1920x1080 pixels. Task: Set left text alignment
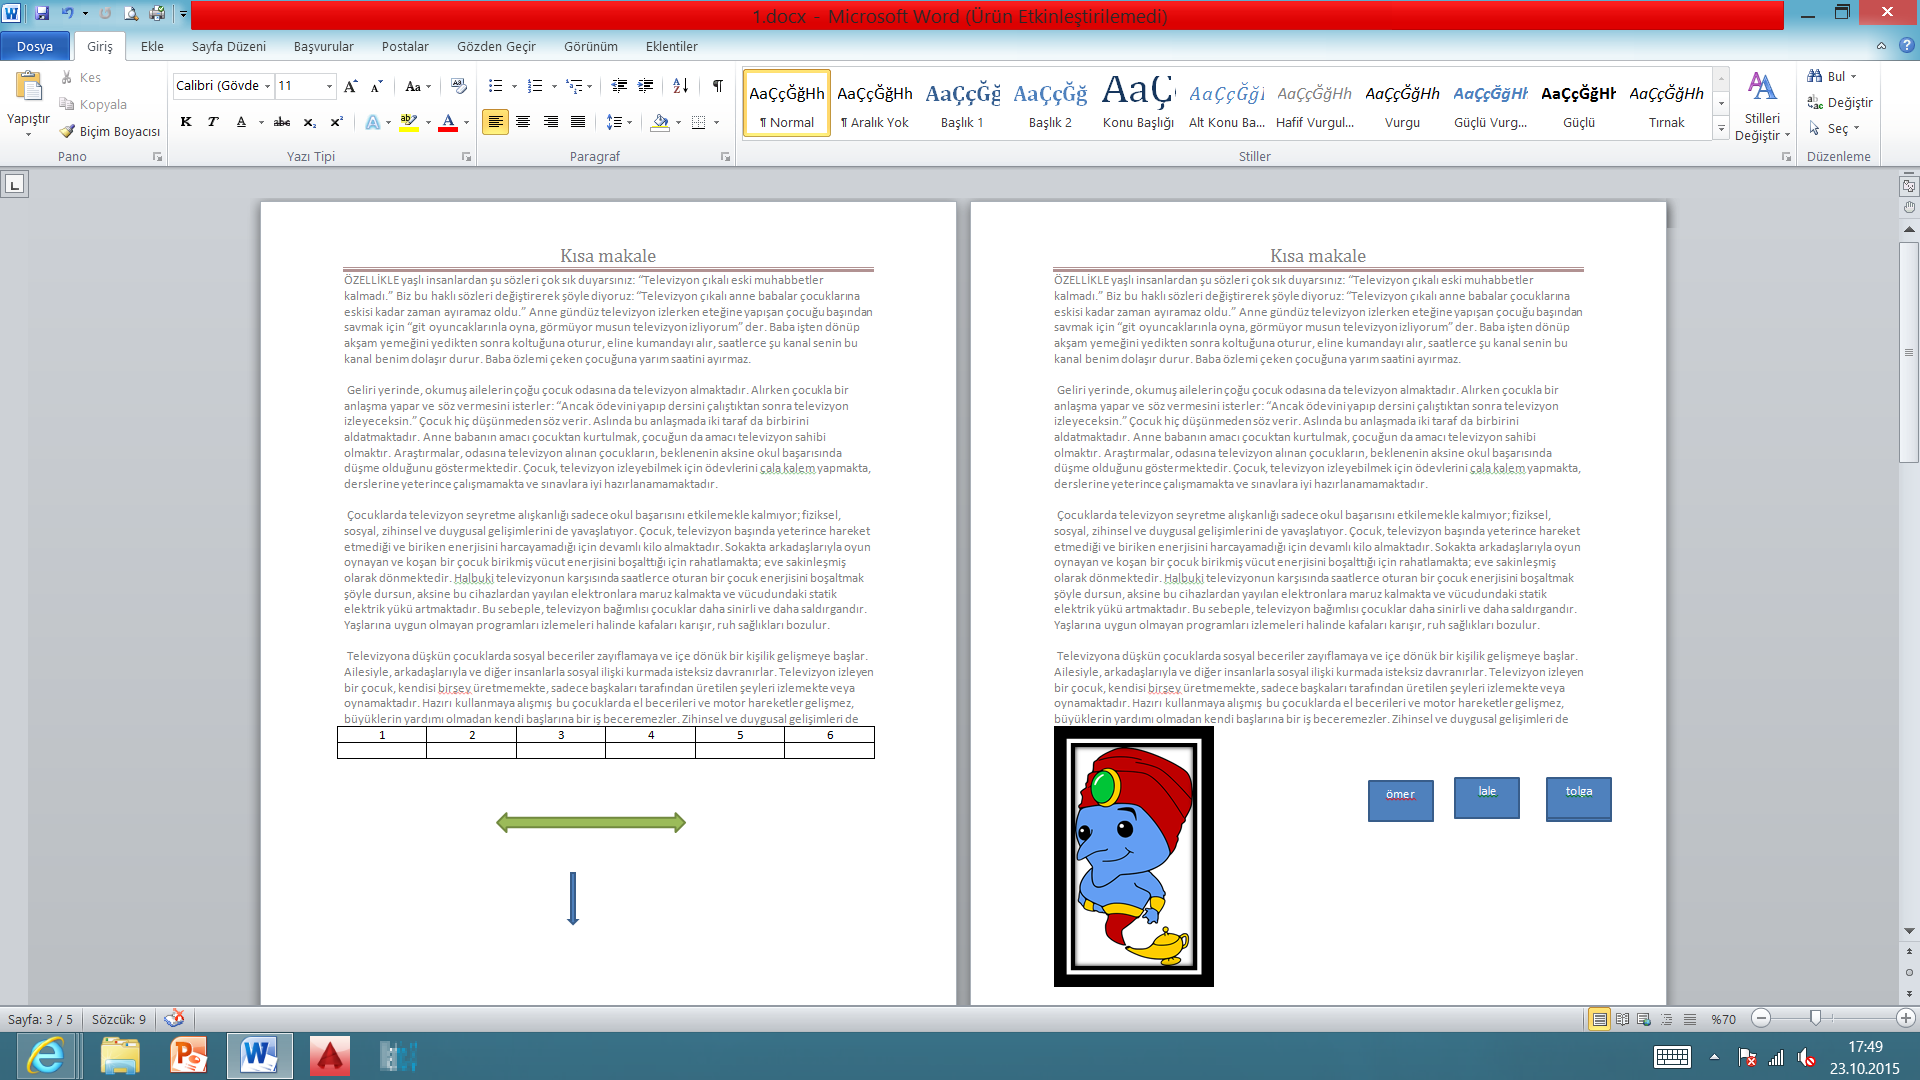pos(495,122)
